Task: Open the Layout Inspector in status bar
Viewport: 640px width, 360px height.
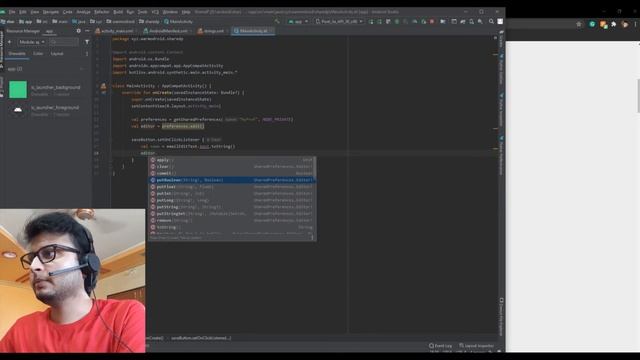Action: [476, 346]
